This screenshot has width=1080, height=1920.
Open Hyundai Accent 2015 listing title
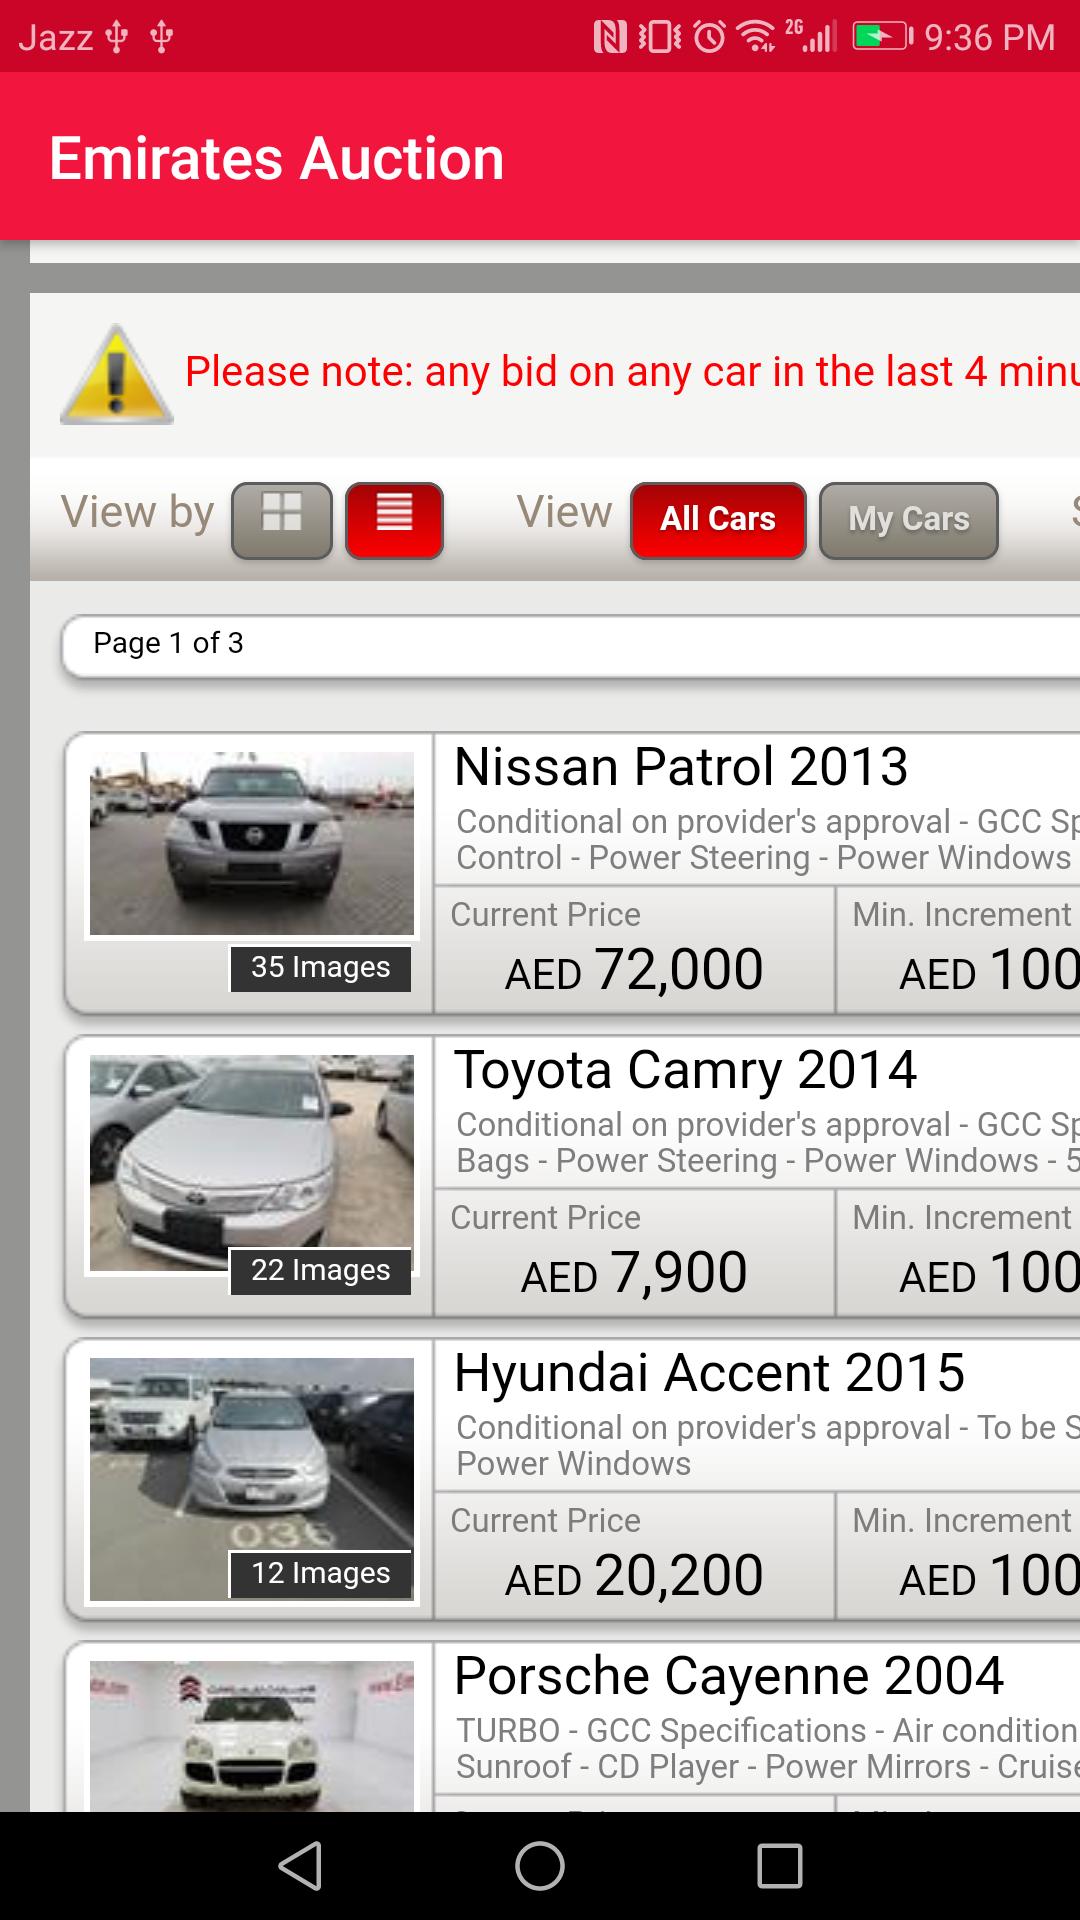coord(710,1373)
